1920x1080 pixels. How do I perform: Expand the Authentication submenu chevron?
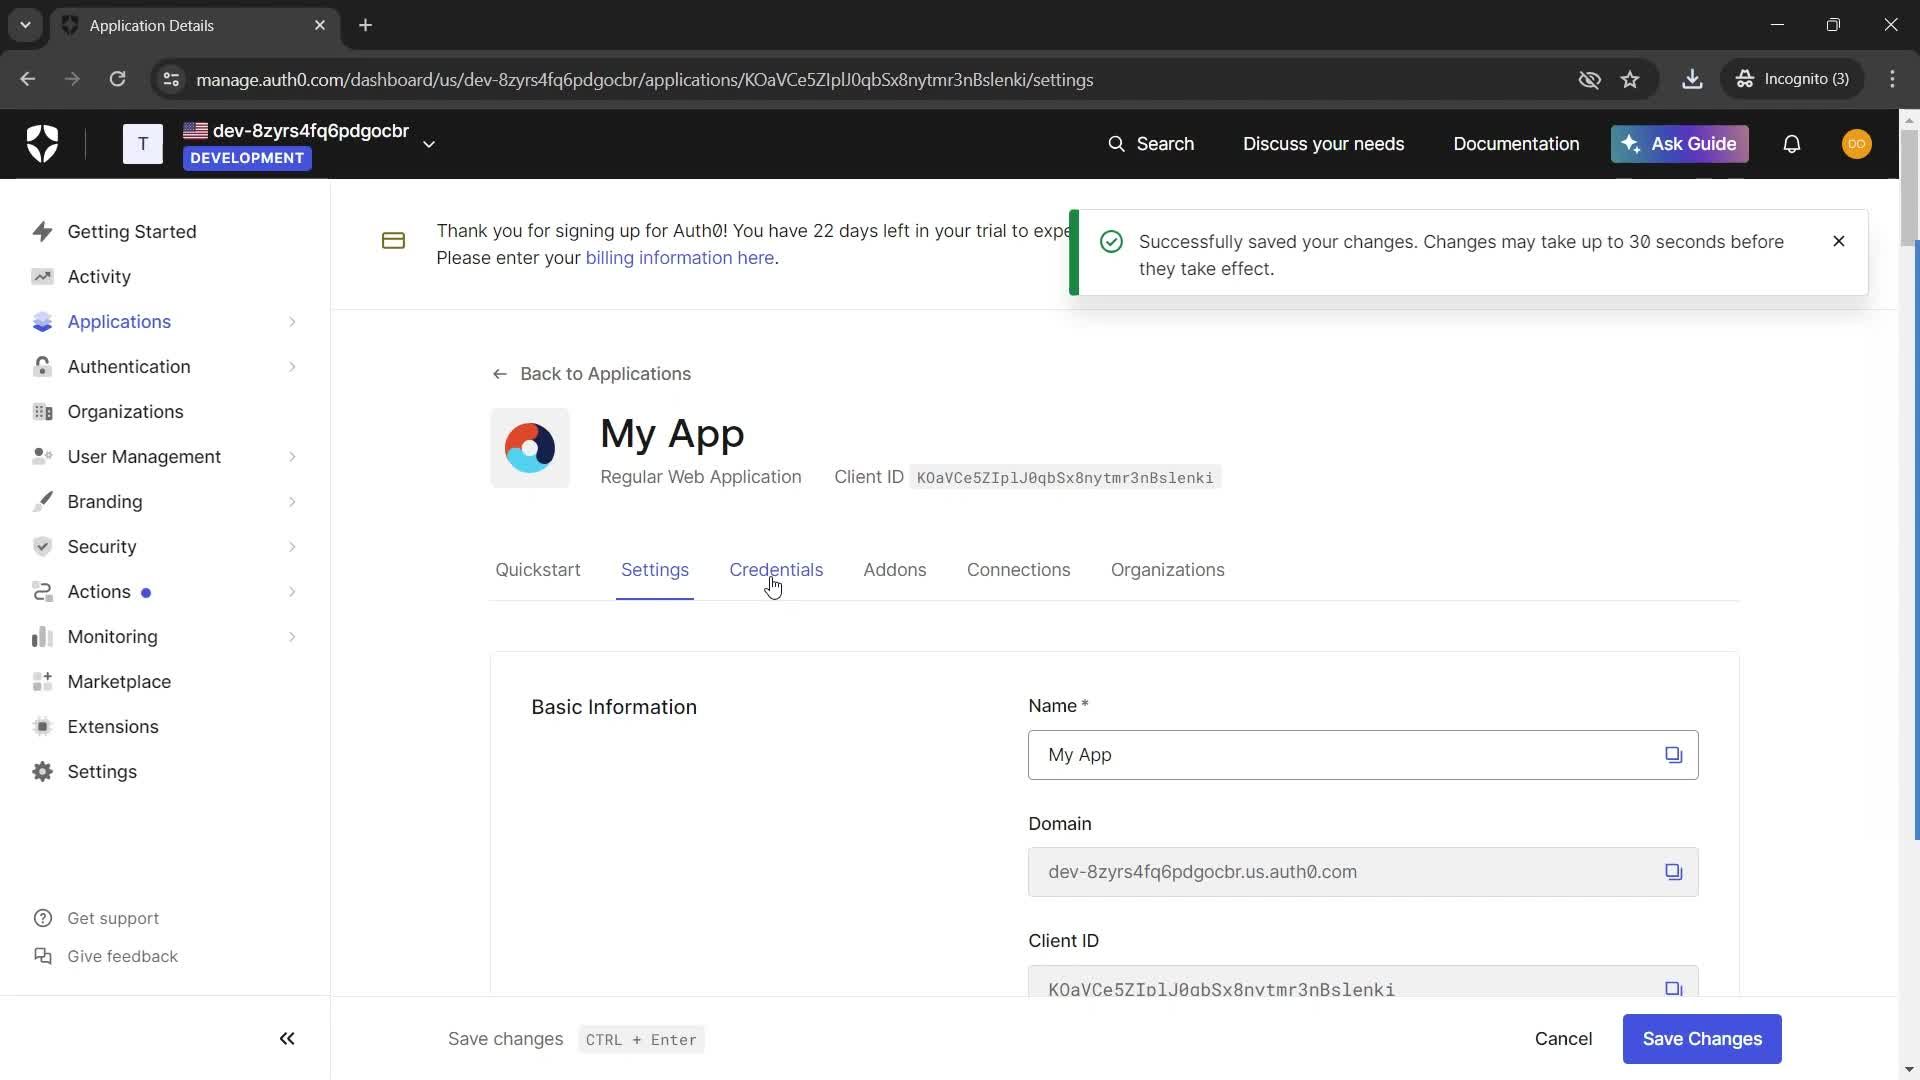click(x=292, y=366)
